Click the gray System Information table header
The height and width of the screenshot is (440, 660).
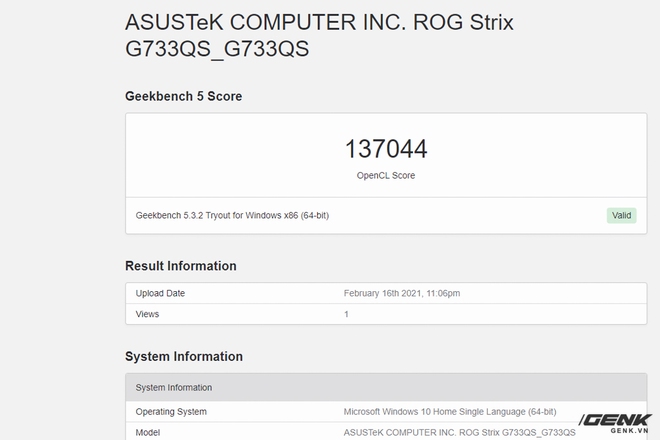point(386,387)
